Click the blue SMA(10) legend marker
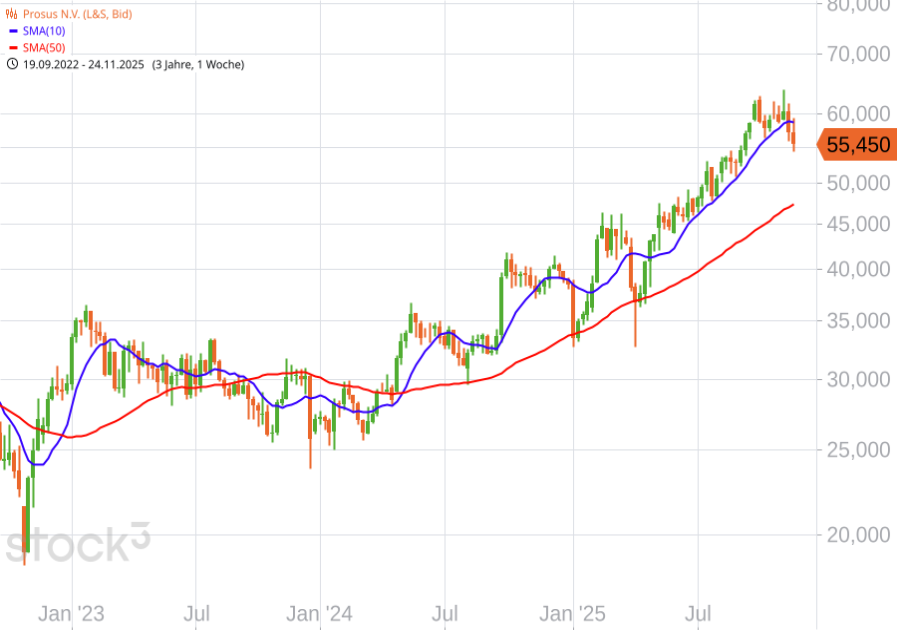This screenshot has width=897, height=630. coord(12,32)
